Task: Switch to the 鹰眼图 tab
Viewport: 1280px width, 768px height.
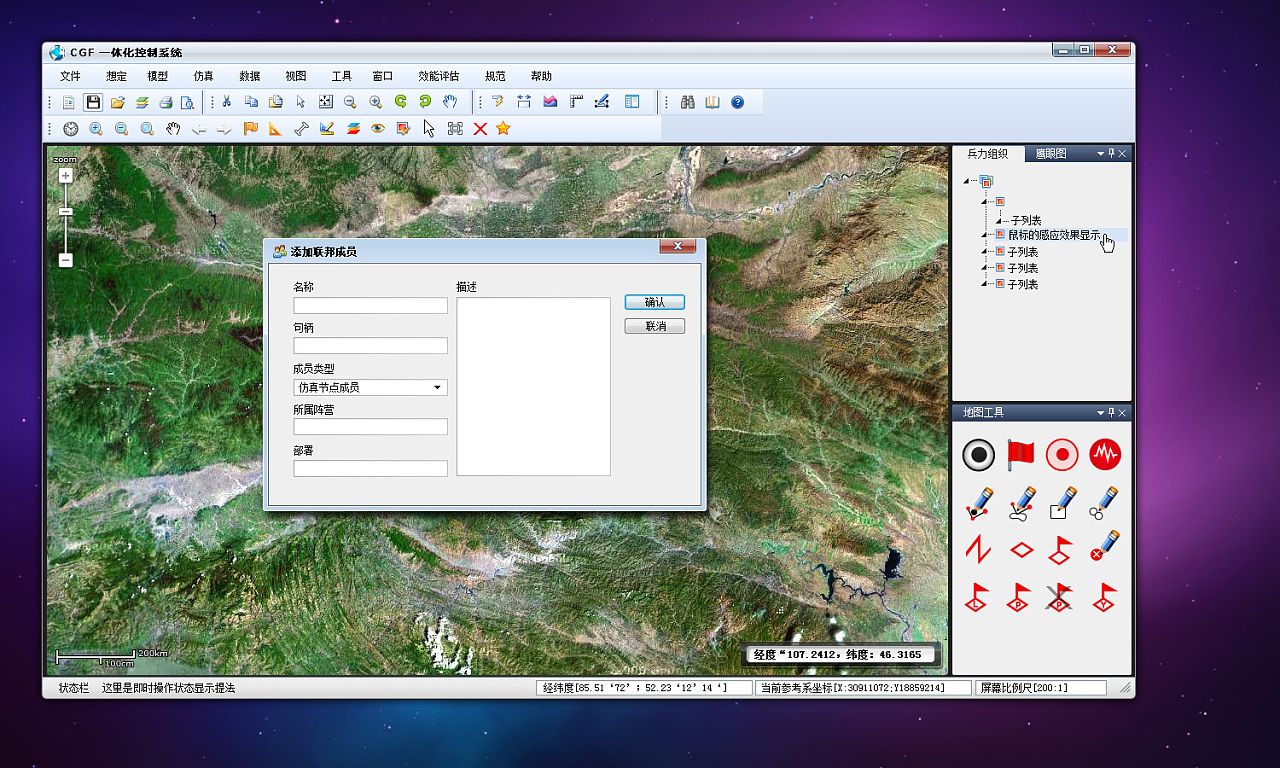Action: tap(1051, 154)
